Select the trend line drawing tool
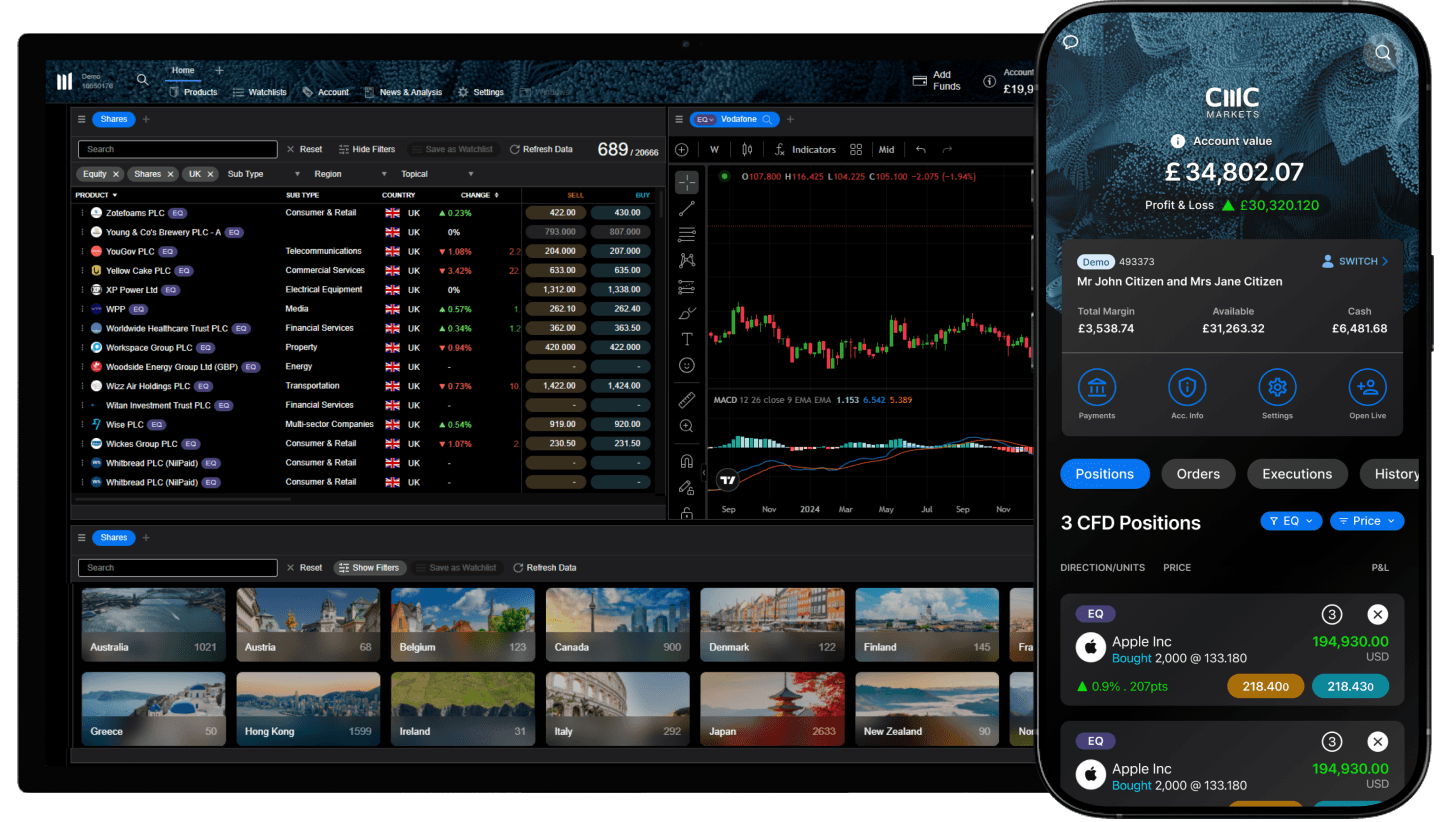The image size is (1456, 822). [686, 207]
